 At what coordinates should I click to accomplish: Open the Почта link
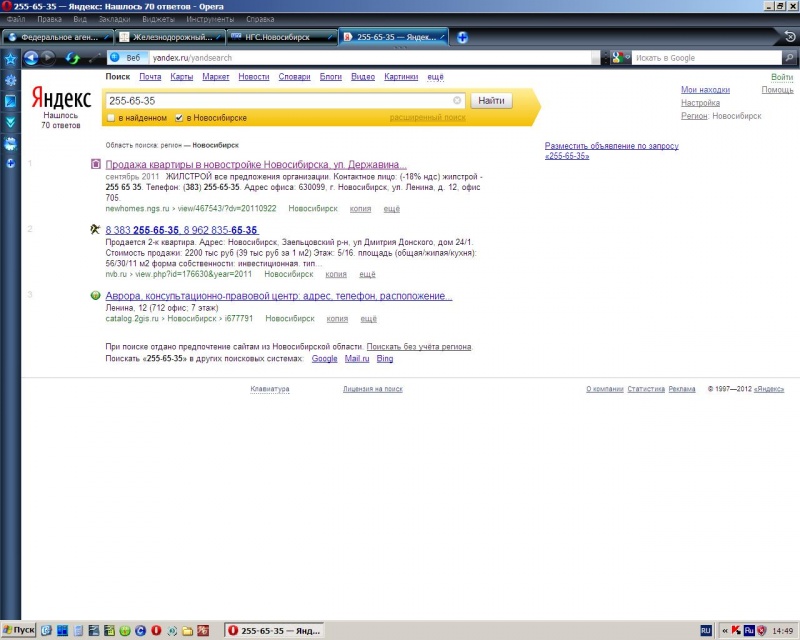[150, 77]
